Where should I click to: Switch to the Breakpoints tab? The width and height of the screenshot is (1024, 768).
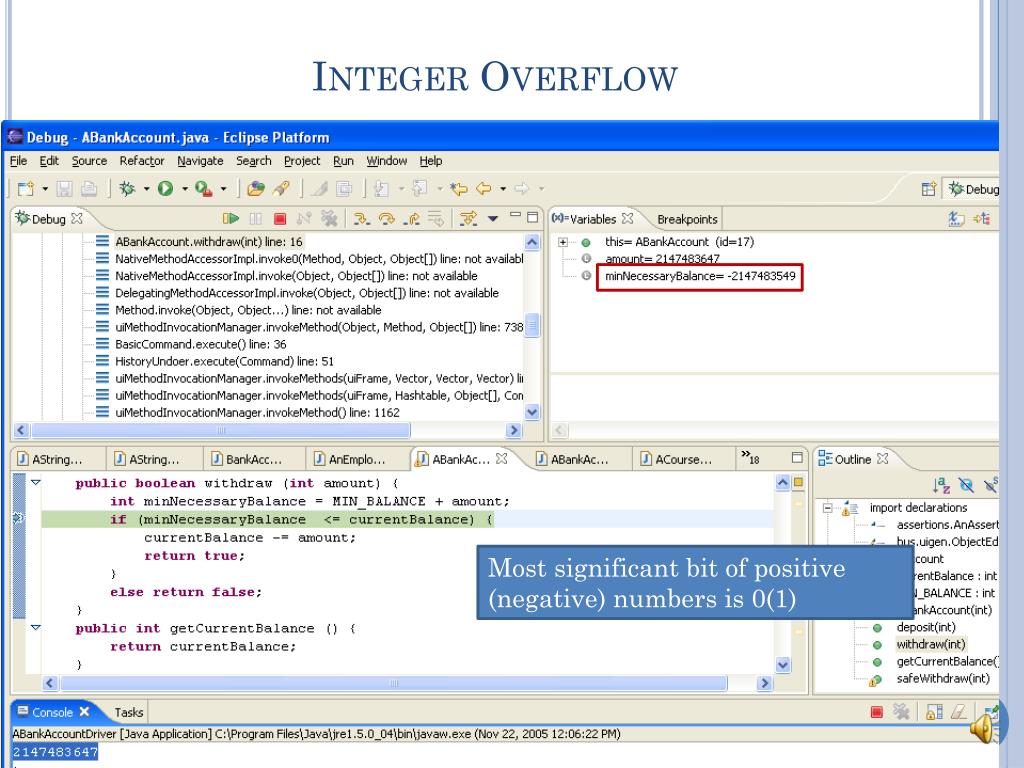pyautogui.click(x=686, y=219)
